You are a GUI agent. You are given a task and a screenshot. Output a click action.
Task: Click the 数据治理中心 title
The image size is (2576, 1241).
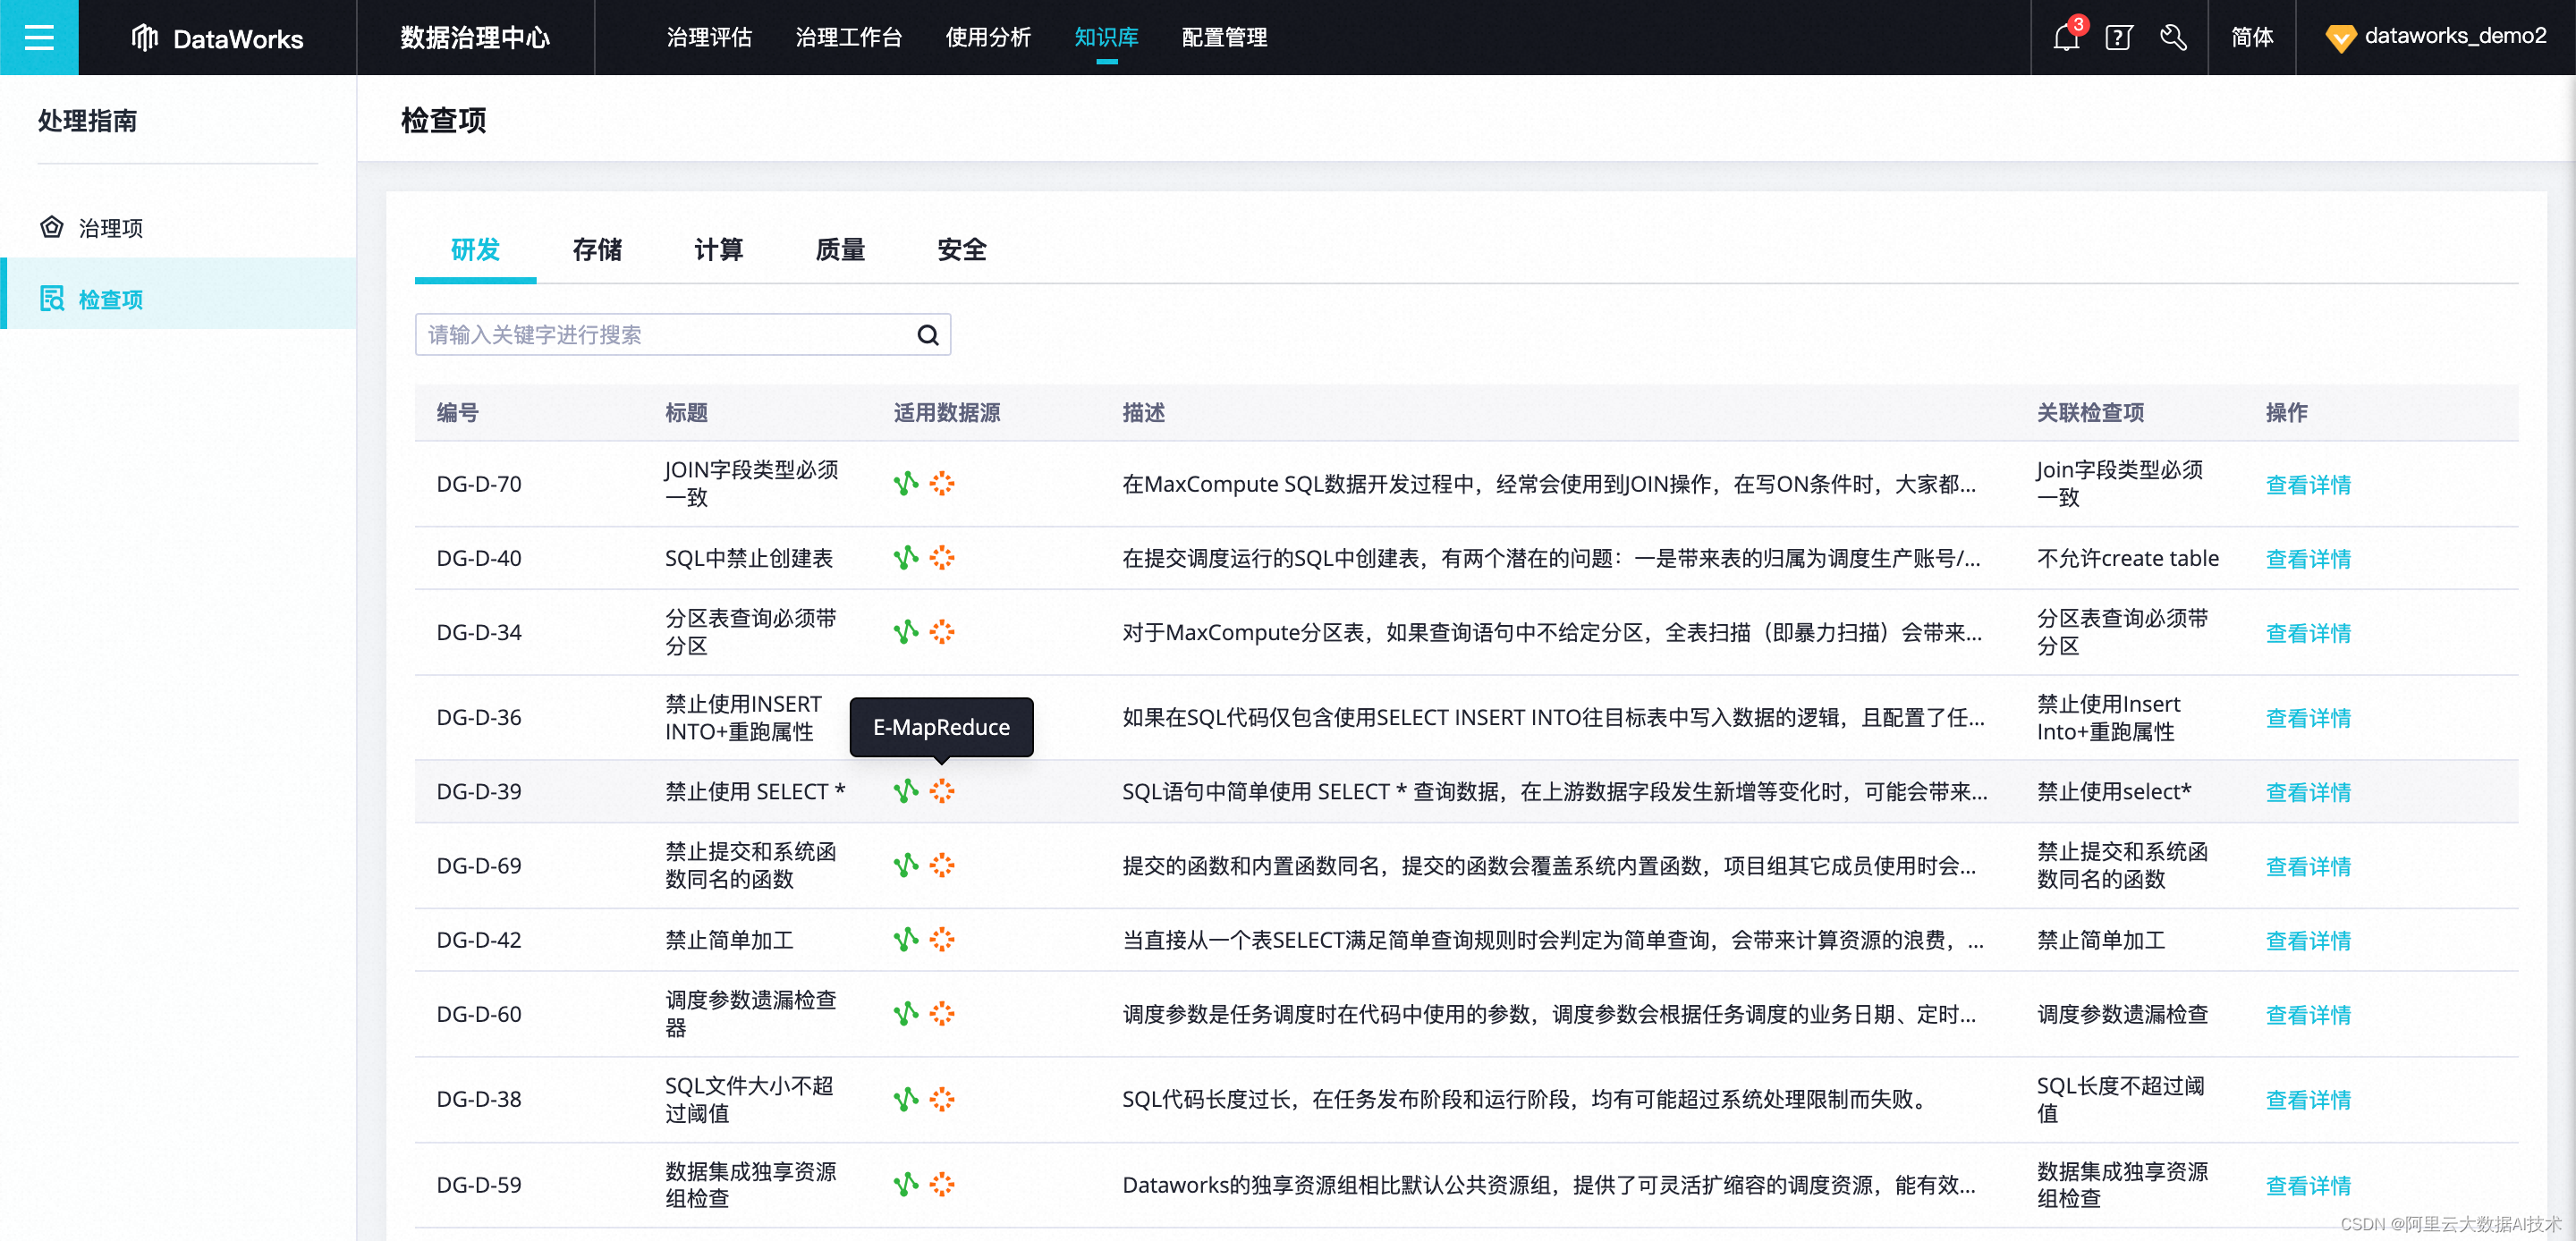coord(475,38)
